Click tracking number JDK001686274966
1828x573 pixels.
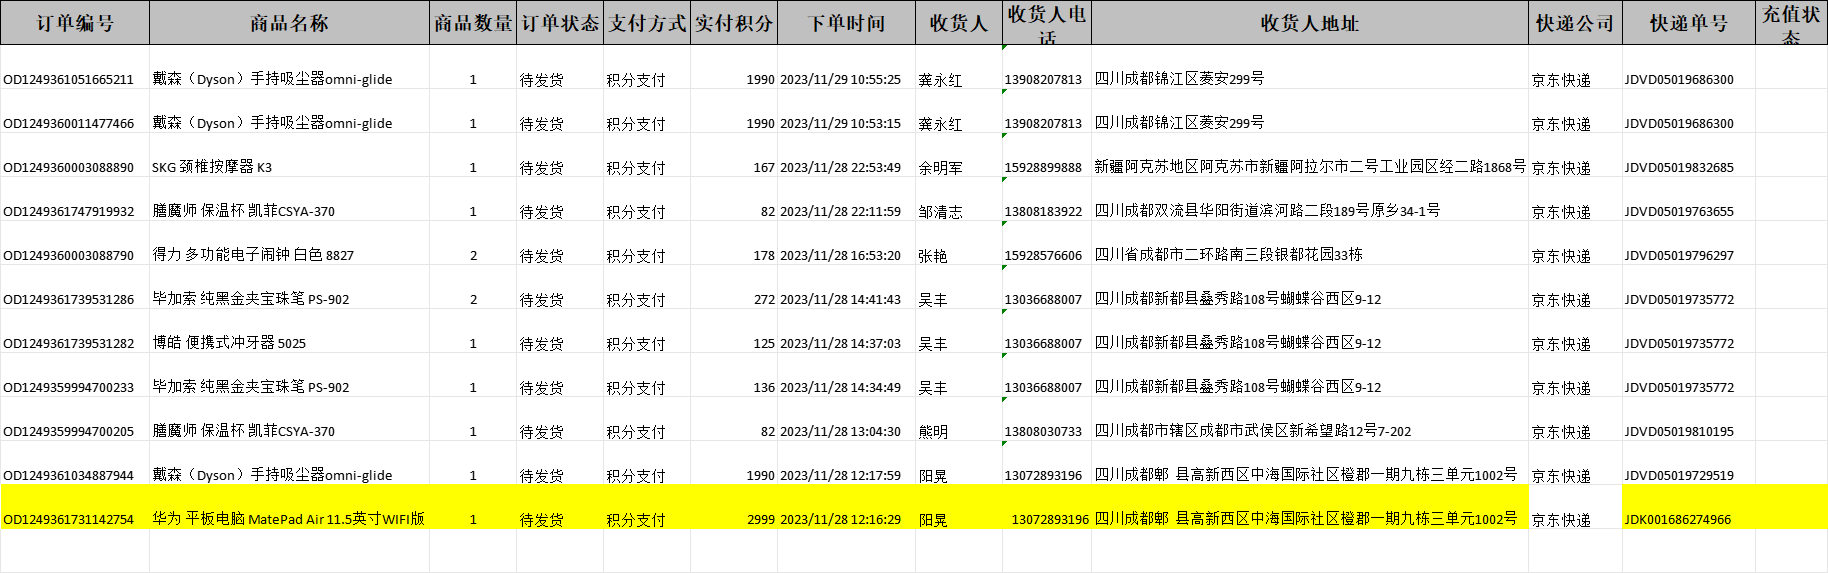point(1677,520)
